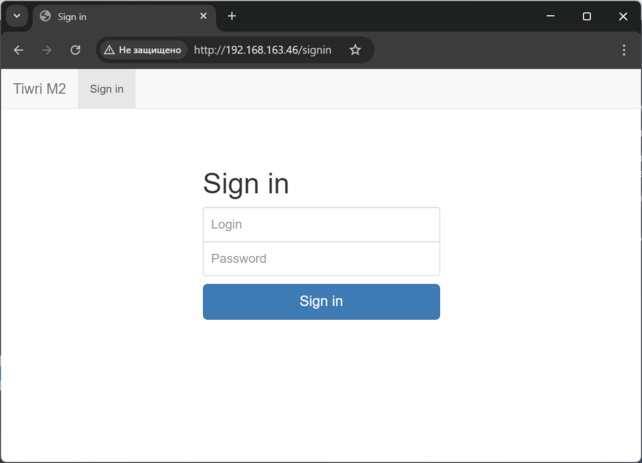Close the browser window
The image size is (642, 463).
click(x=623, y=16)
